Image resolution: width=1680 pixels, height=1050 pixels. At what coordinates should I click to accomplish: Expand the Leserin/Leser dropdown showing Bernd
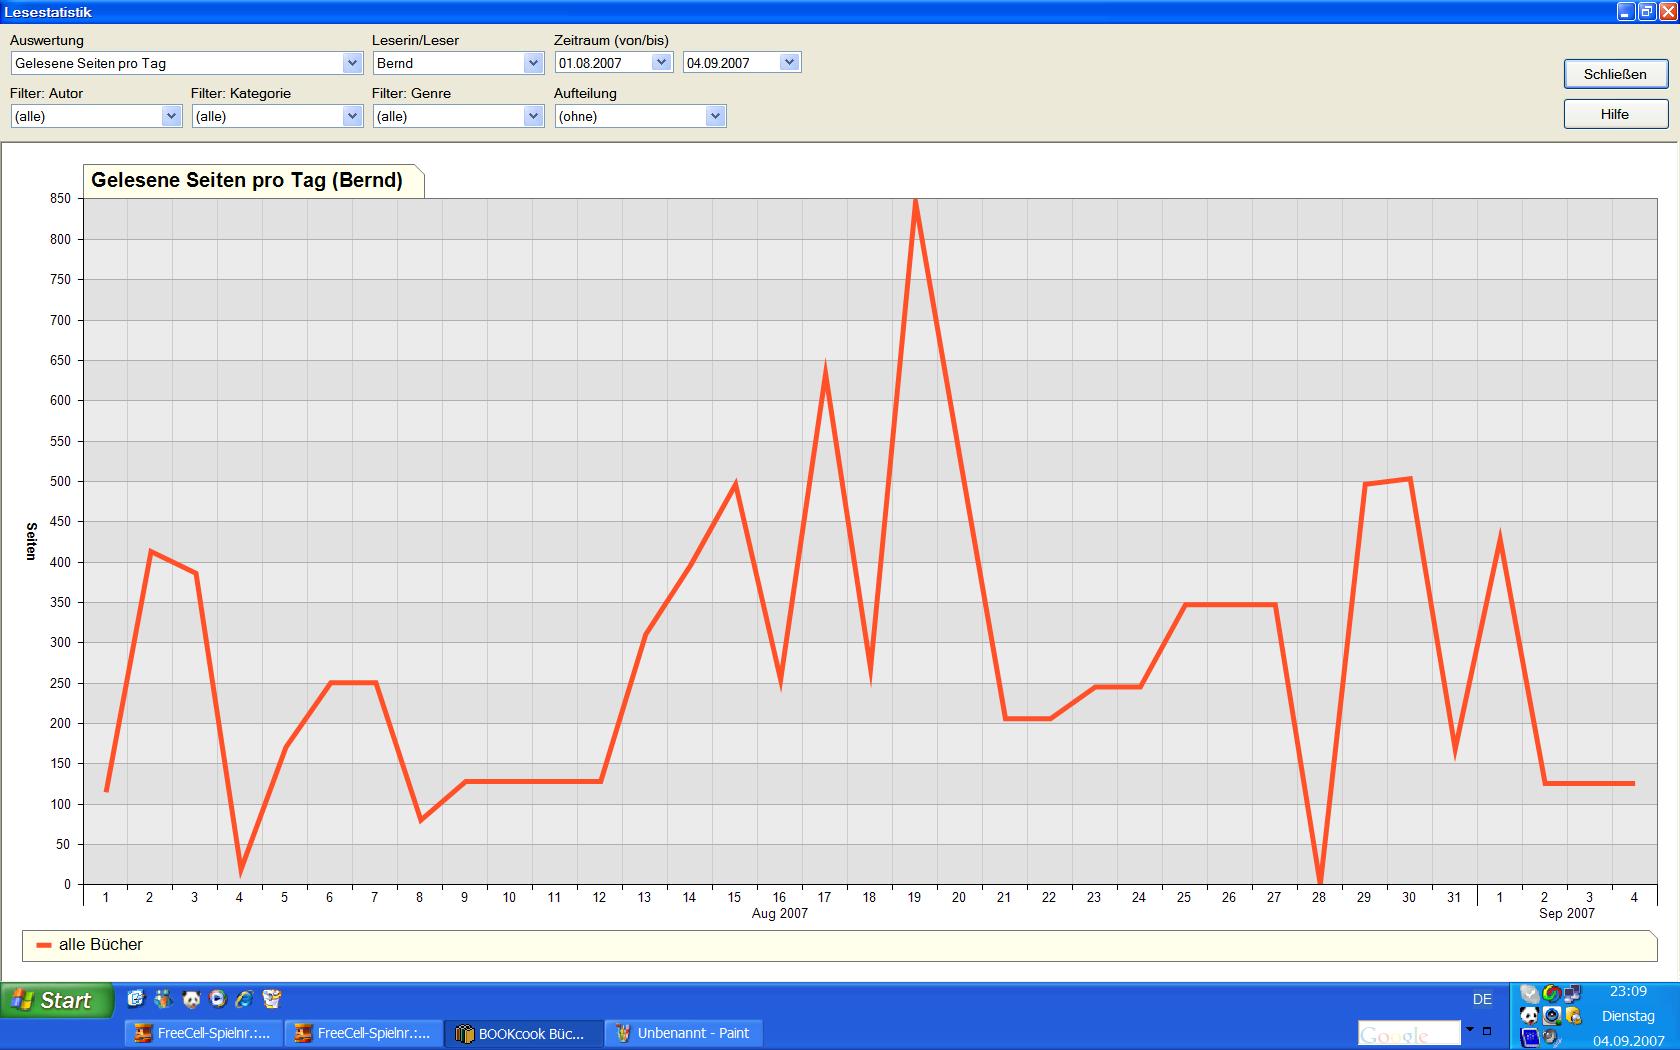[x=532, y=63]
